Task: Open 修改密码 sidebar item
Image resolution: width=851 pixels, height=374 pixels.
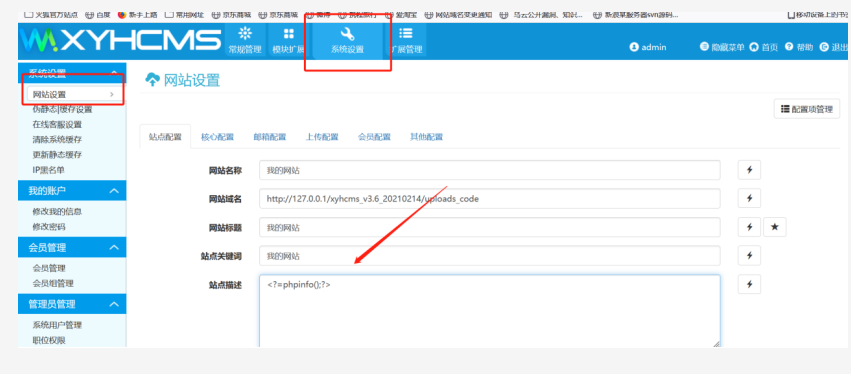Action: (49, 227)
